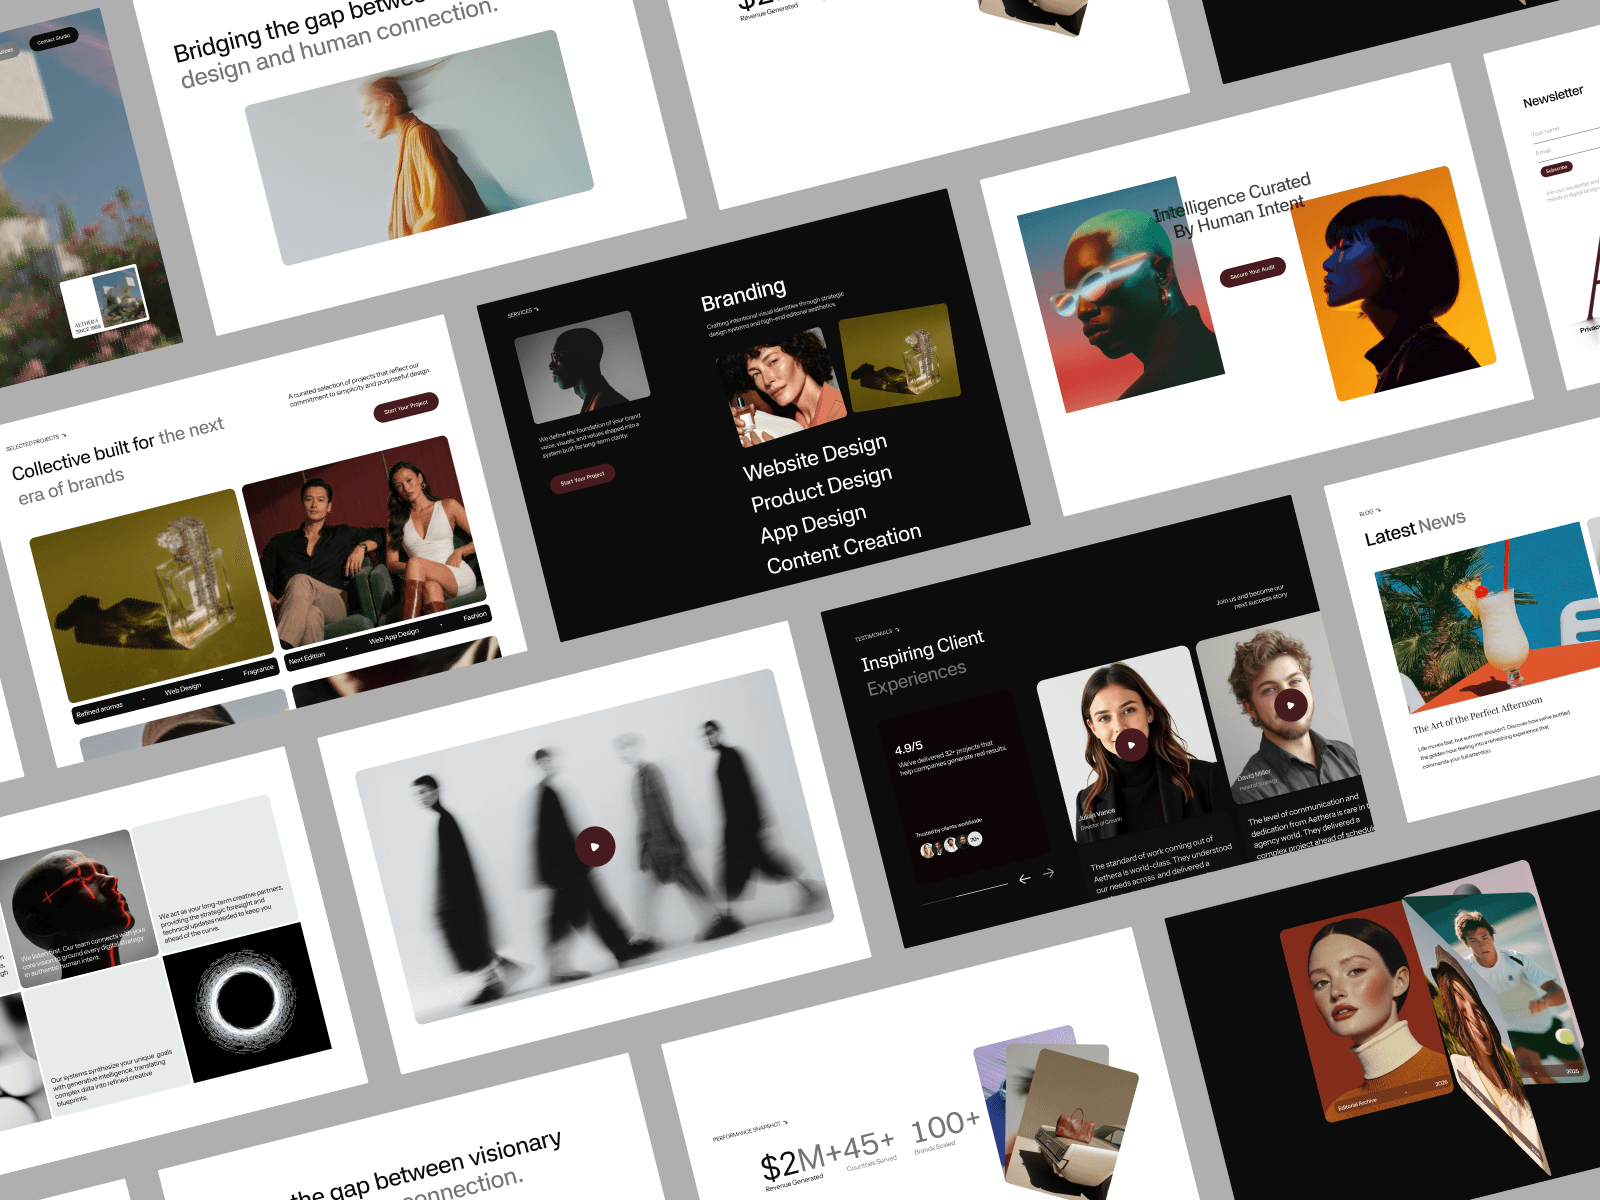Play the blurred walking figures video
The width and height of the screenshot is (1600, 1200).
595,846
